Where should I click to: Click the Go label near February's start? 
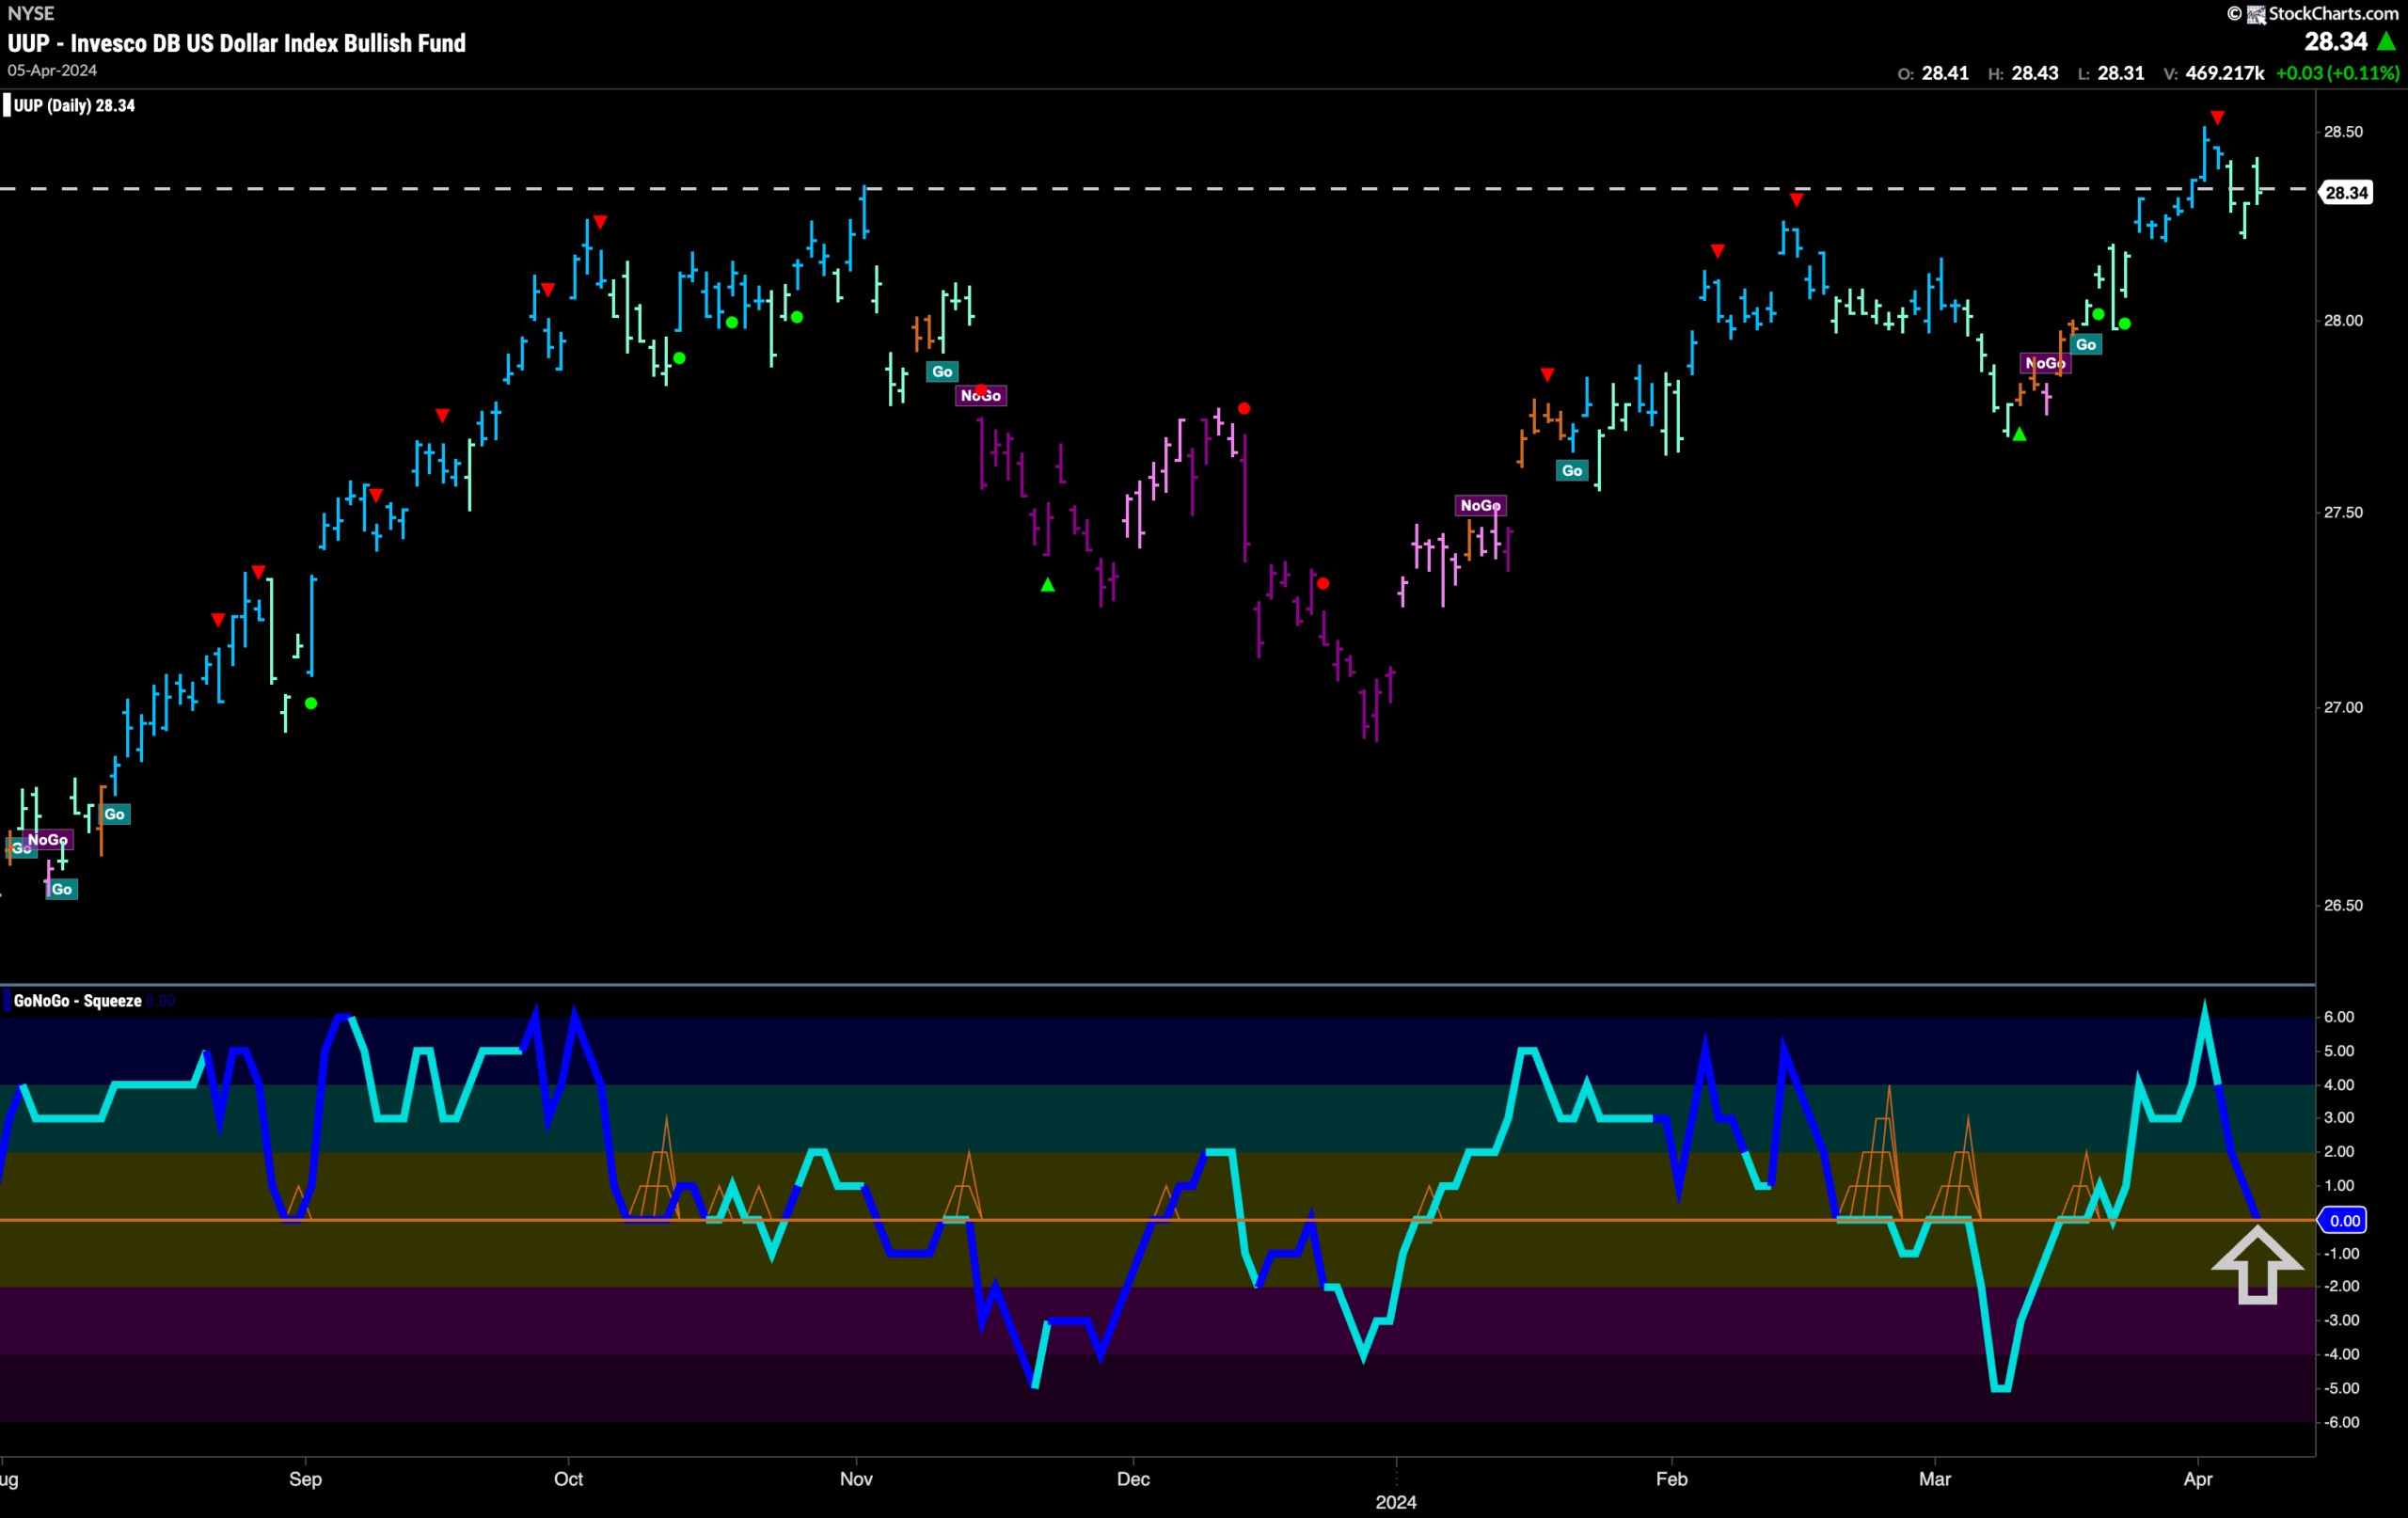coord(1572,470)
